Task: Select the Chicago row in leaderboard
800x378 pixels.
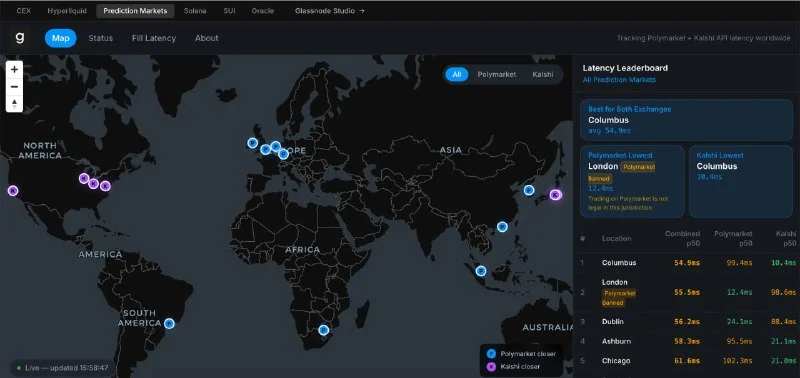Action: [x=686, y=361]
